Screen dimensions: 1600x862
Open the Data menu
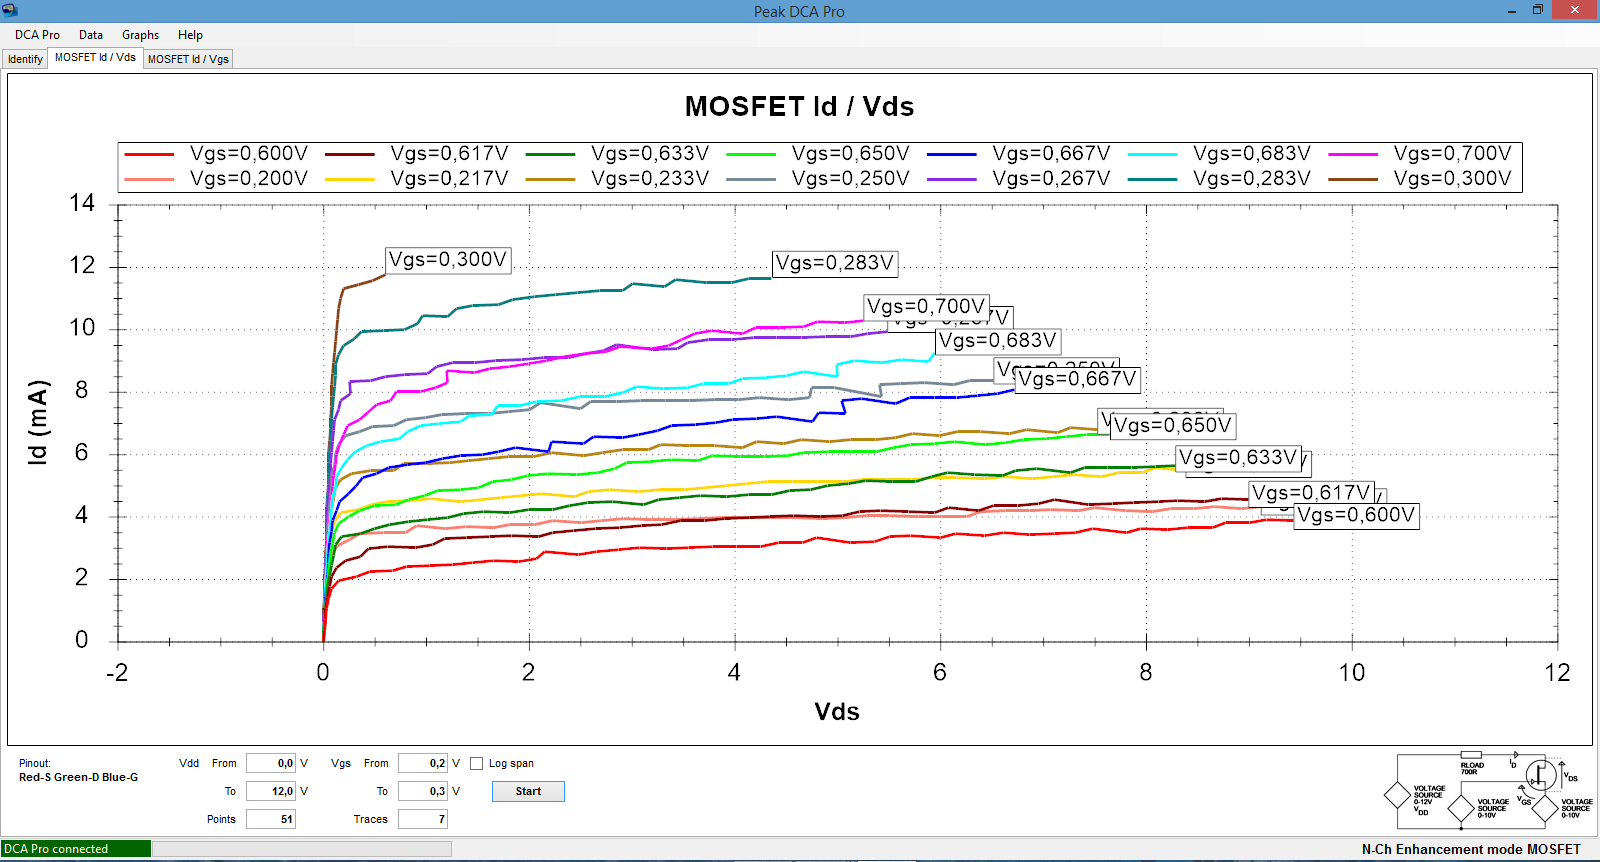pos(91,35)
